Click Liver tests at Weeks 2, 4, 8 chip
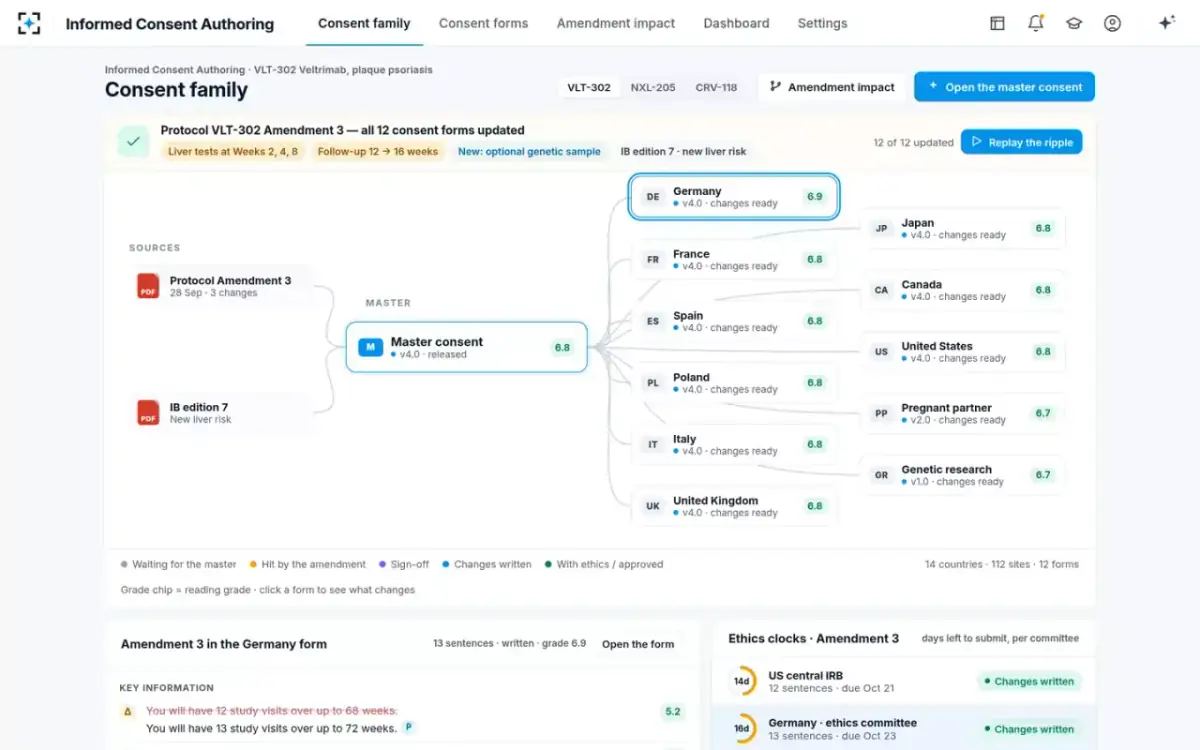This screenshot has height=750, width=1200. pos(233,151)
